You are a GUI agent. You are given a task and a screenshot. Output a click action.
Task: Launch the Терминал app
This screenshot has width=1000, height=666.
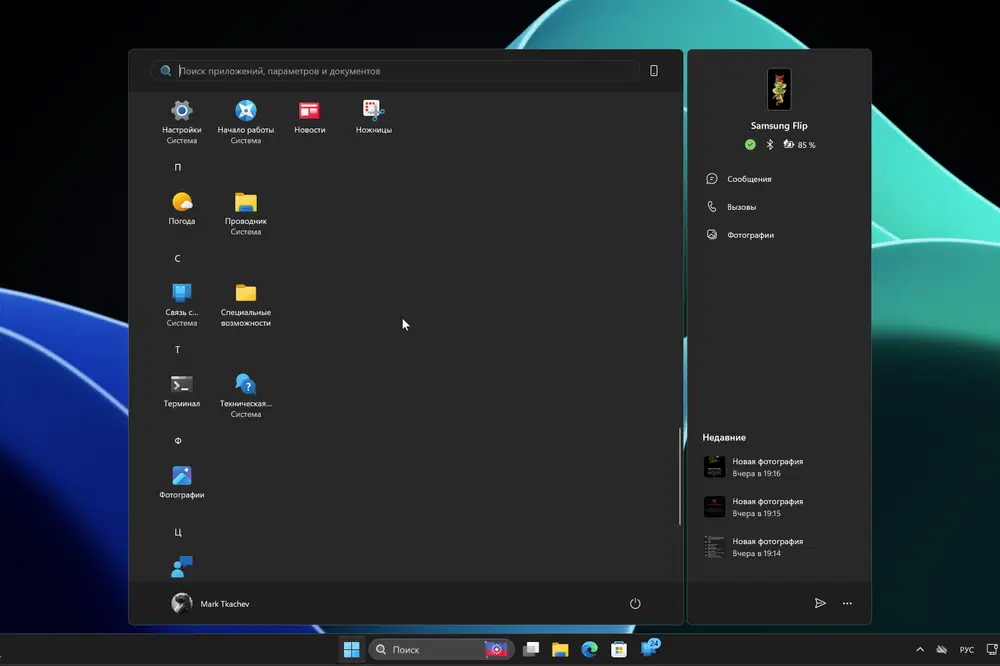point(182,391)
